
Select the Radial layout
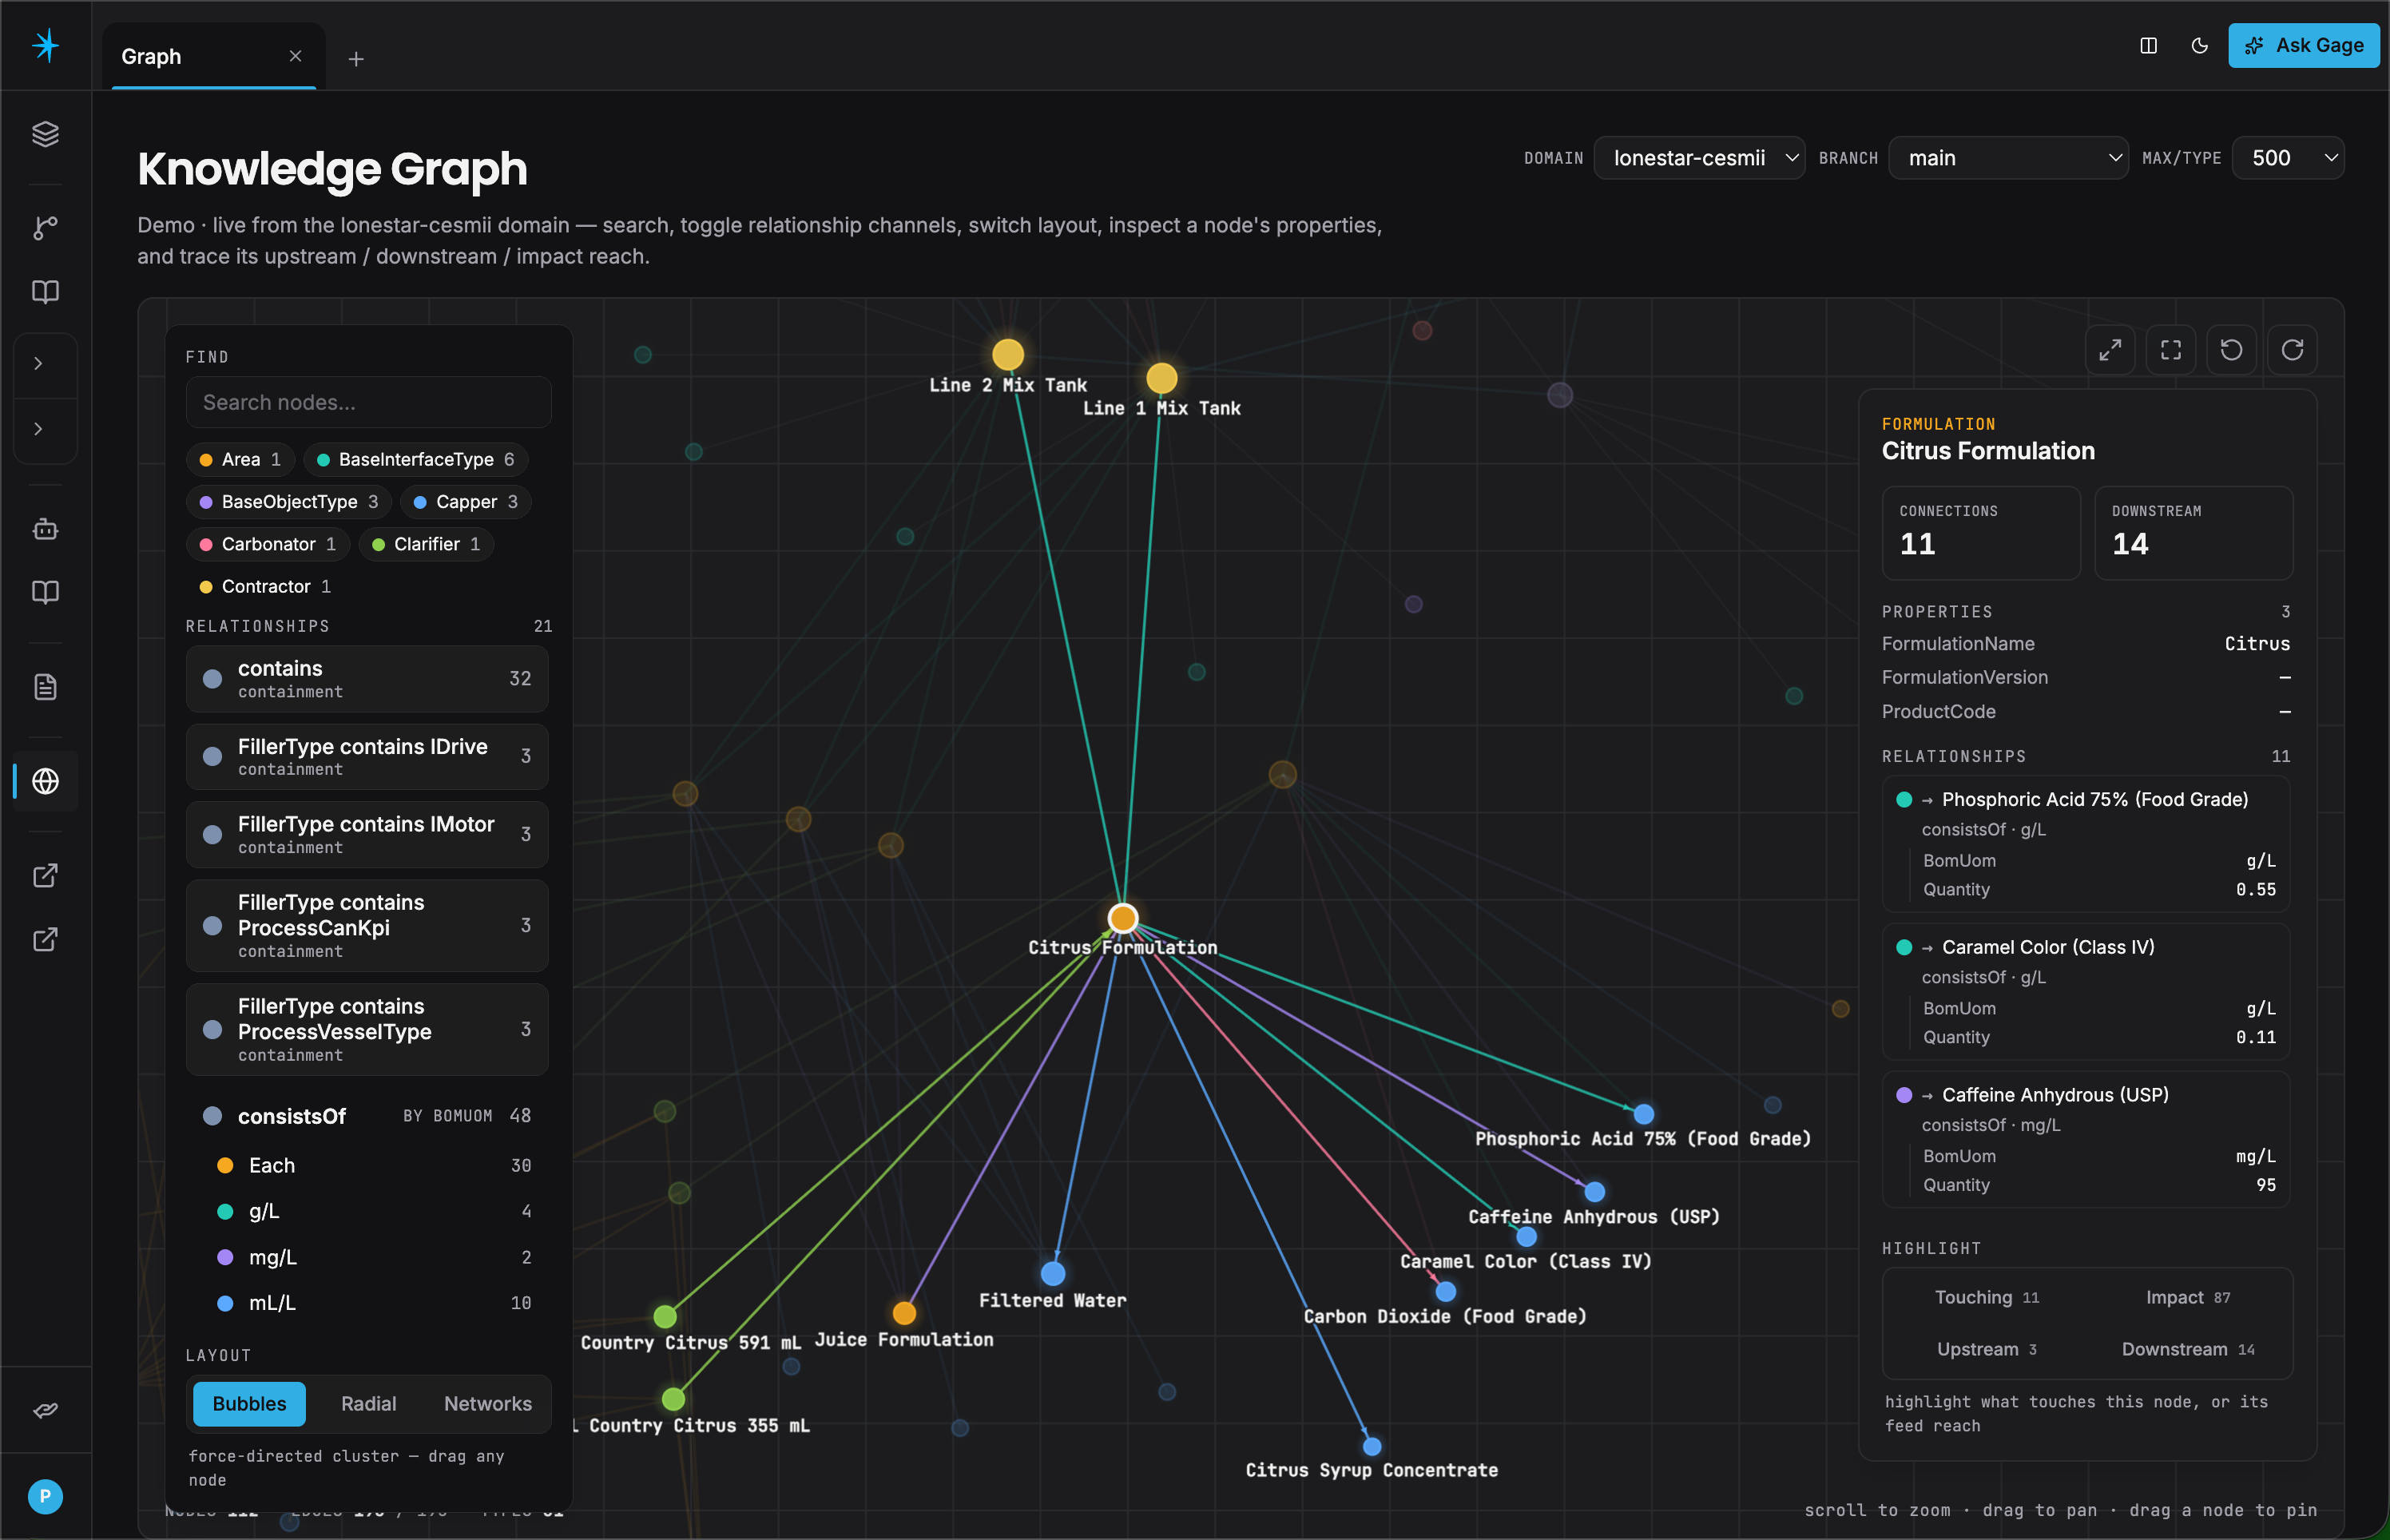coord(368,1404)
